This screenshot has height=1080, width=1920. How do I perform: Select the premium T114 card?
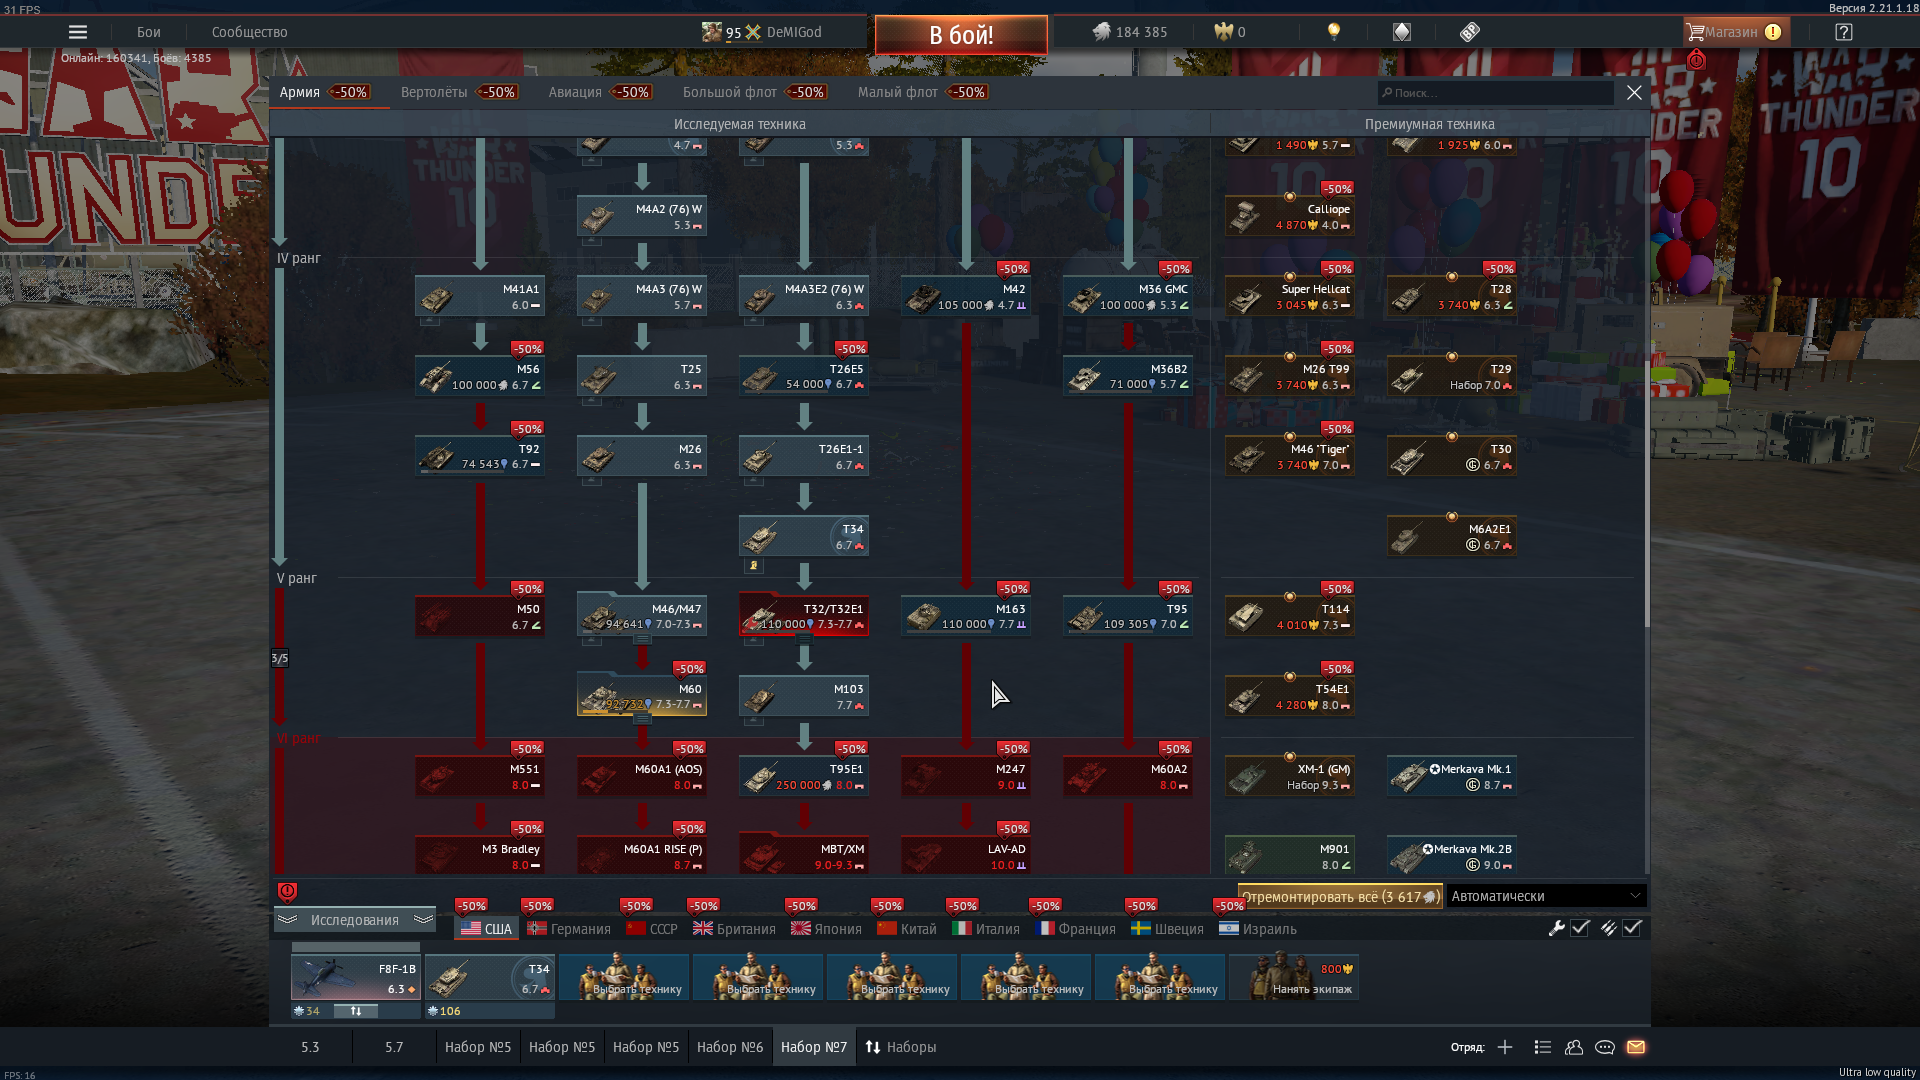[x=1290, y=617]
